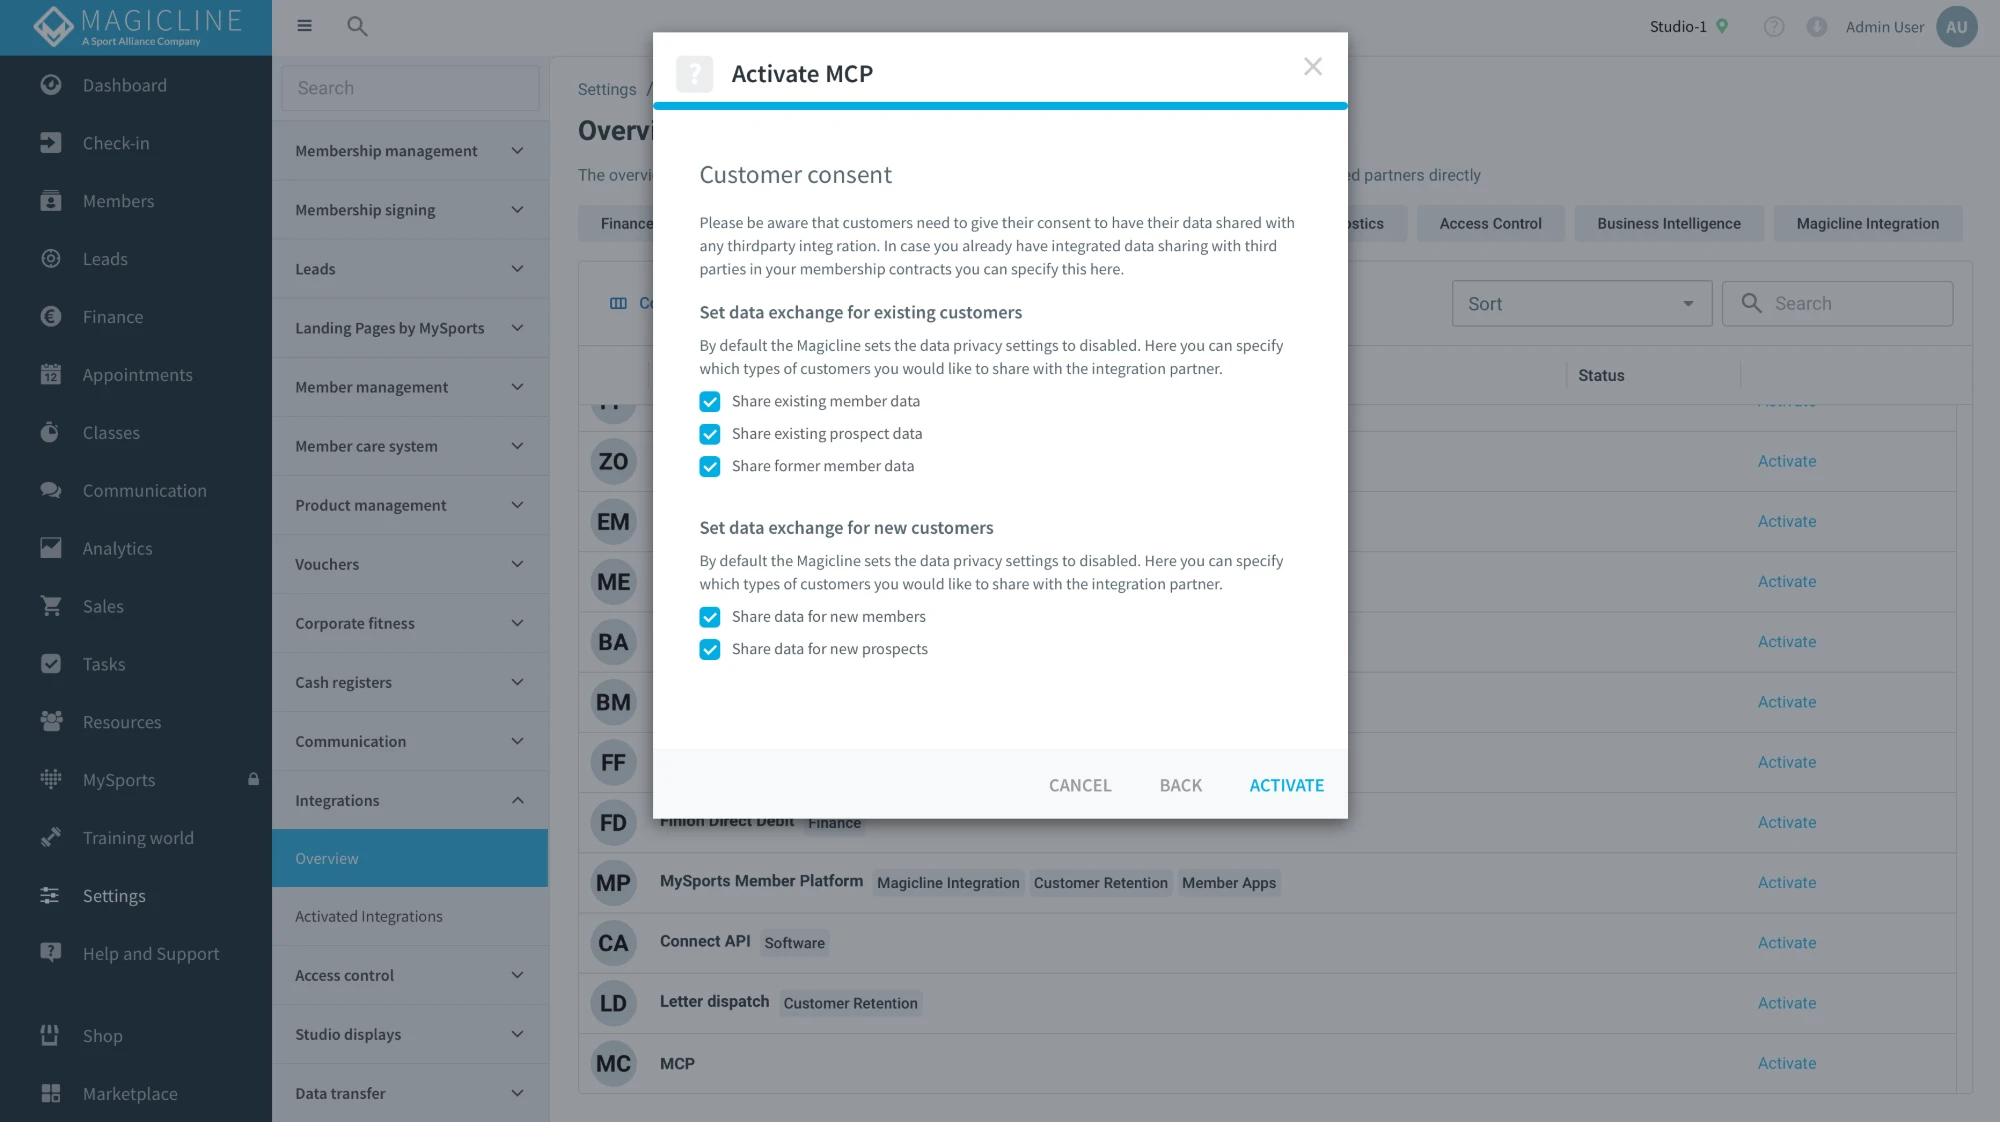Open Finance euro icon
The width and height of the screenshot is (2000, 1122).
pyautogui.click(x=51, y=317)
